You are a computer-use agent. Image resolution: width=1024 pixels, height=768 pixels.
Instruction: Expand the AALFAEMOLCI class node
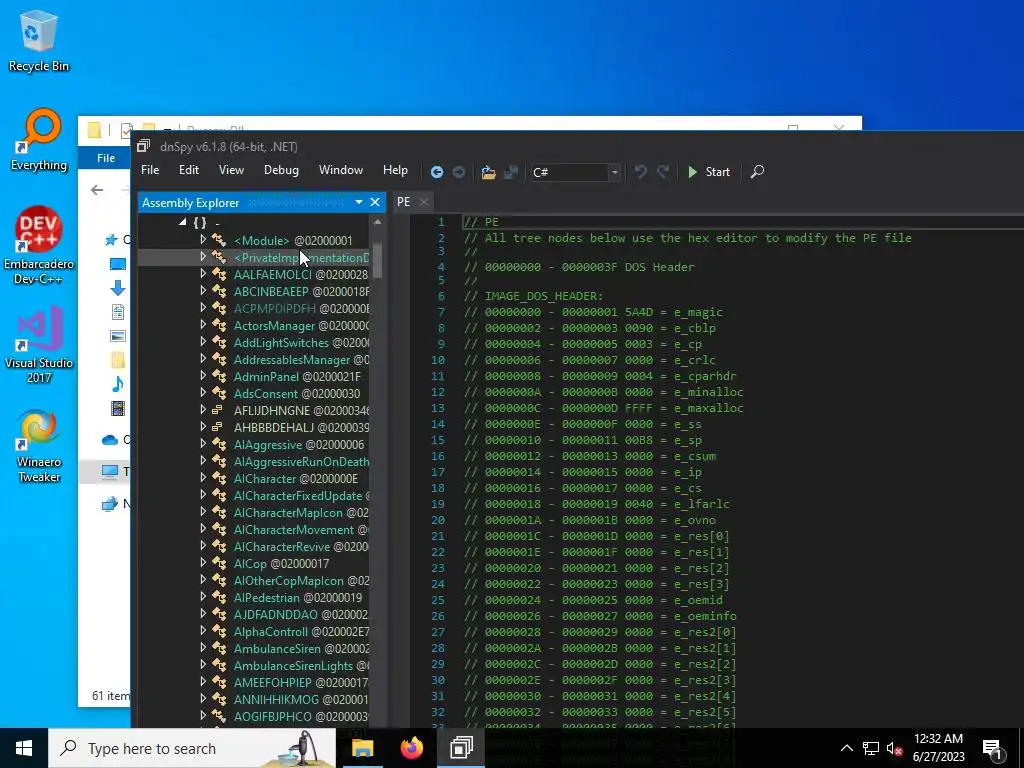pyautogui.click(x=203, y=274)
